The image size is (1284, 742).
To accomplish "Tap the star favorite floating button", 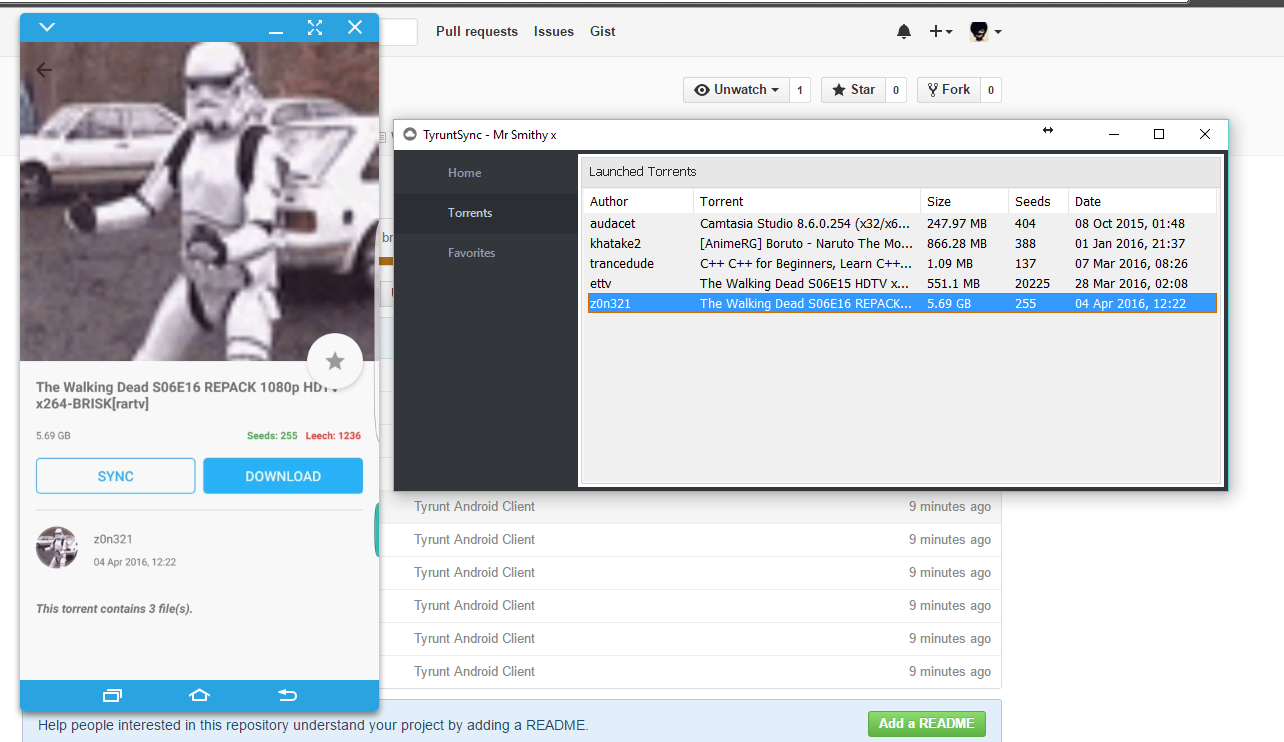I will tap(335, 361).
